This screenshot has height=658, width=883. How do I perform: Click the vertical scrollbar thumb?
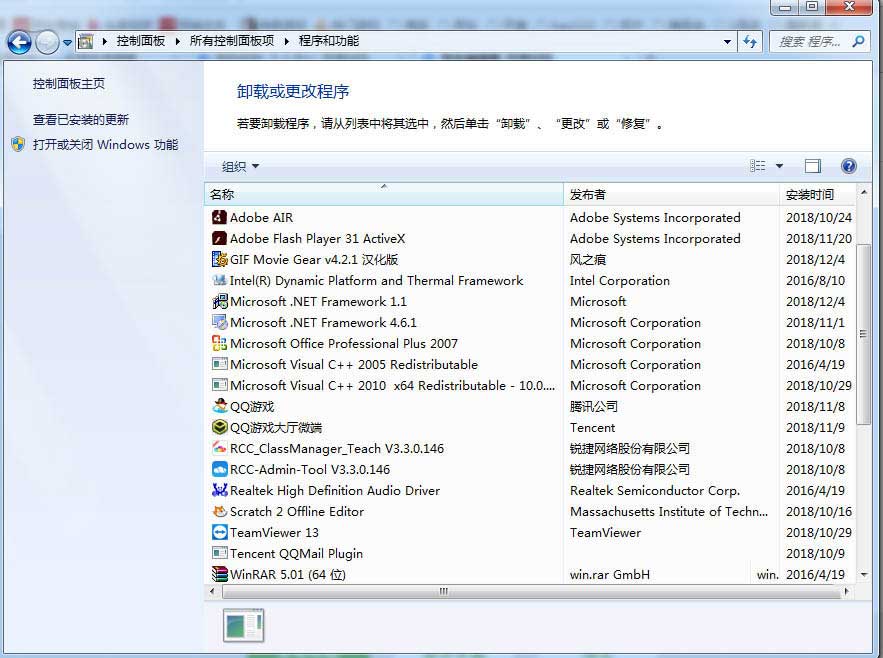(x=864, y=334)
